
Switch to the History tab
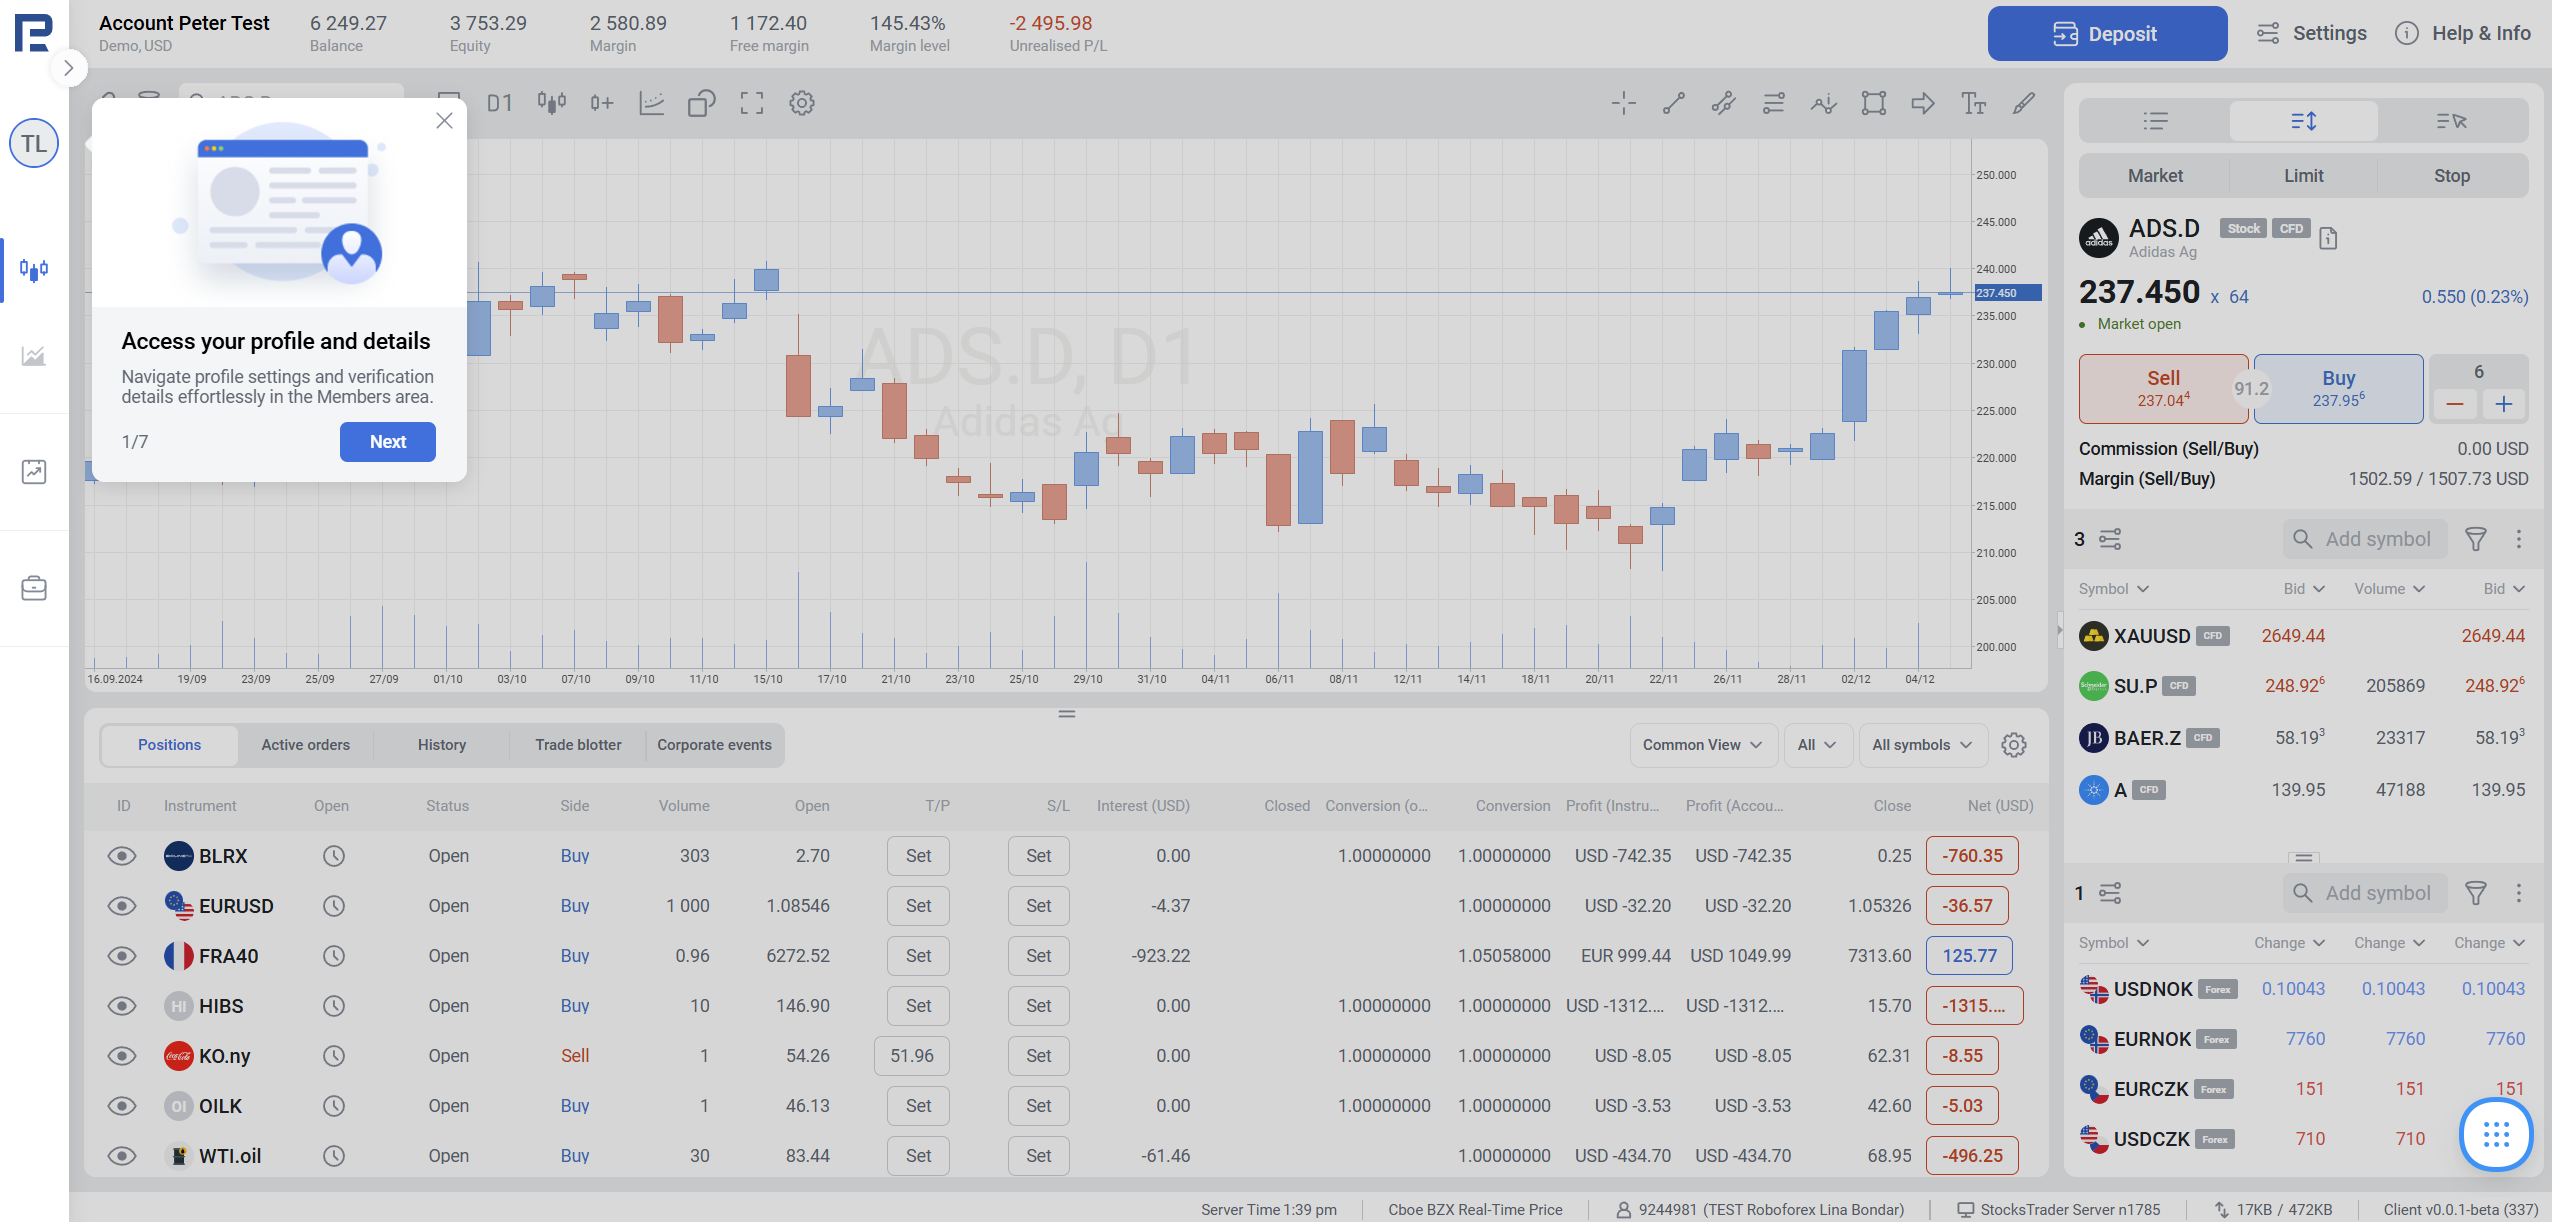coord(441,745)
